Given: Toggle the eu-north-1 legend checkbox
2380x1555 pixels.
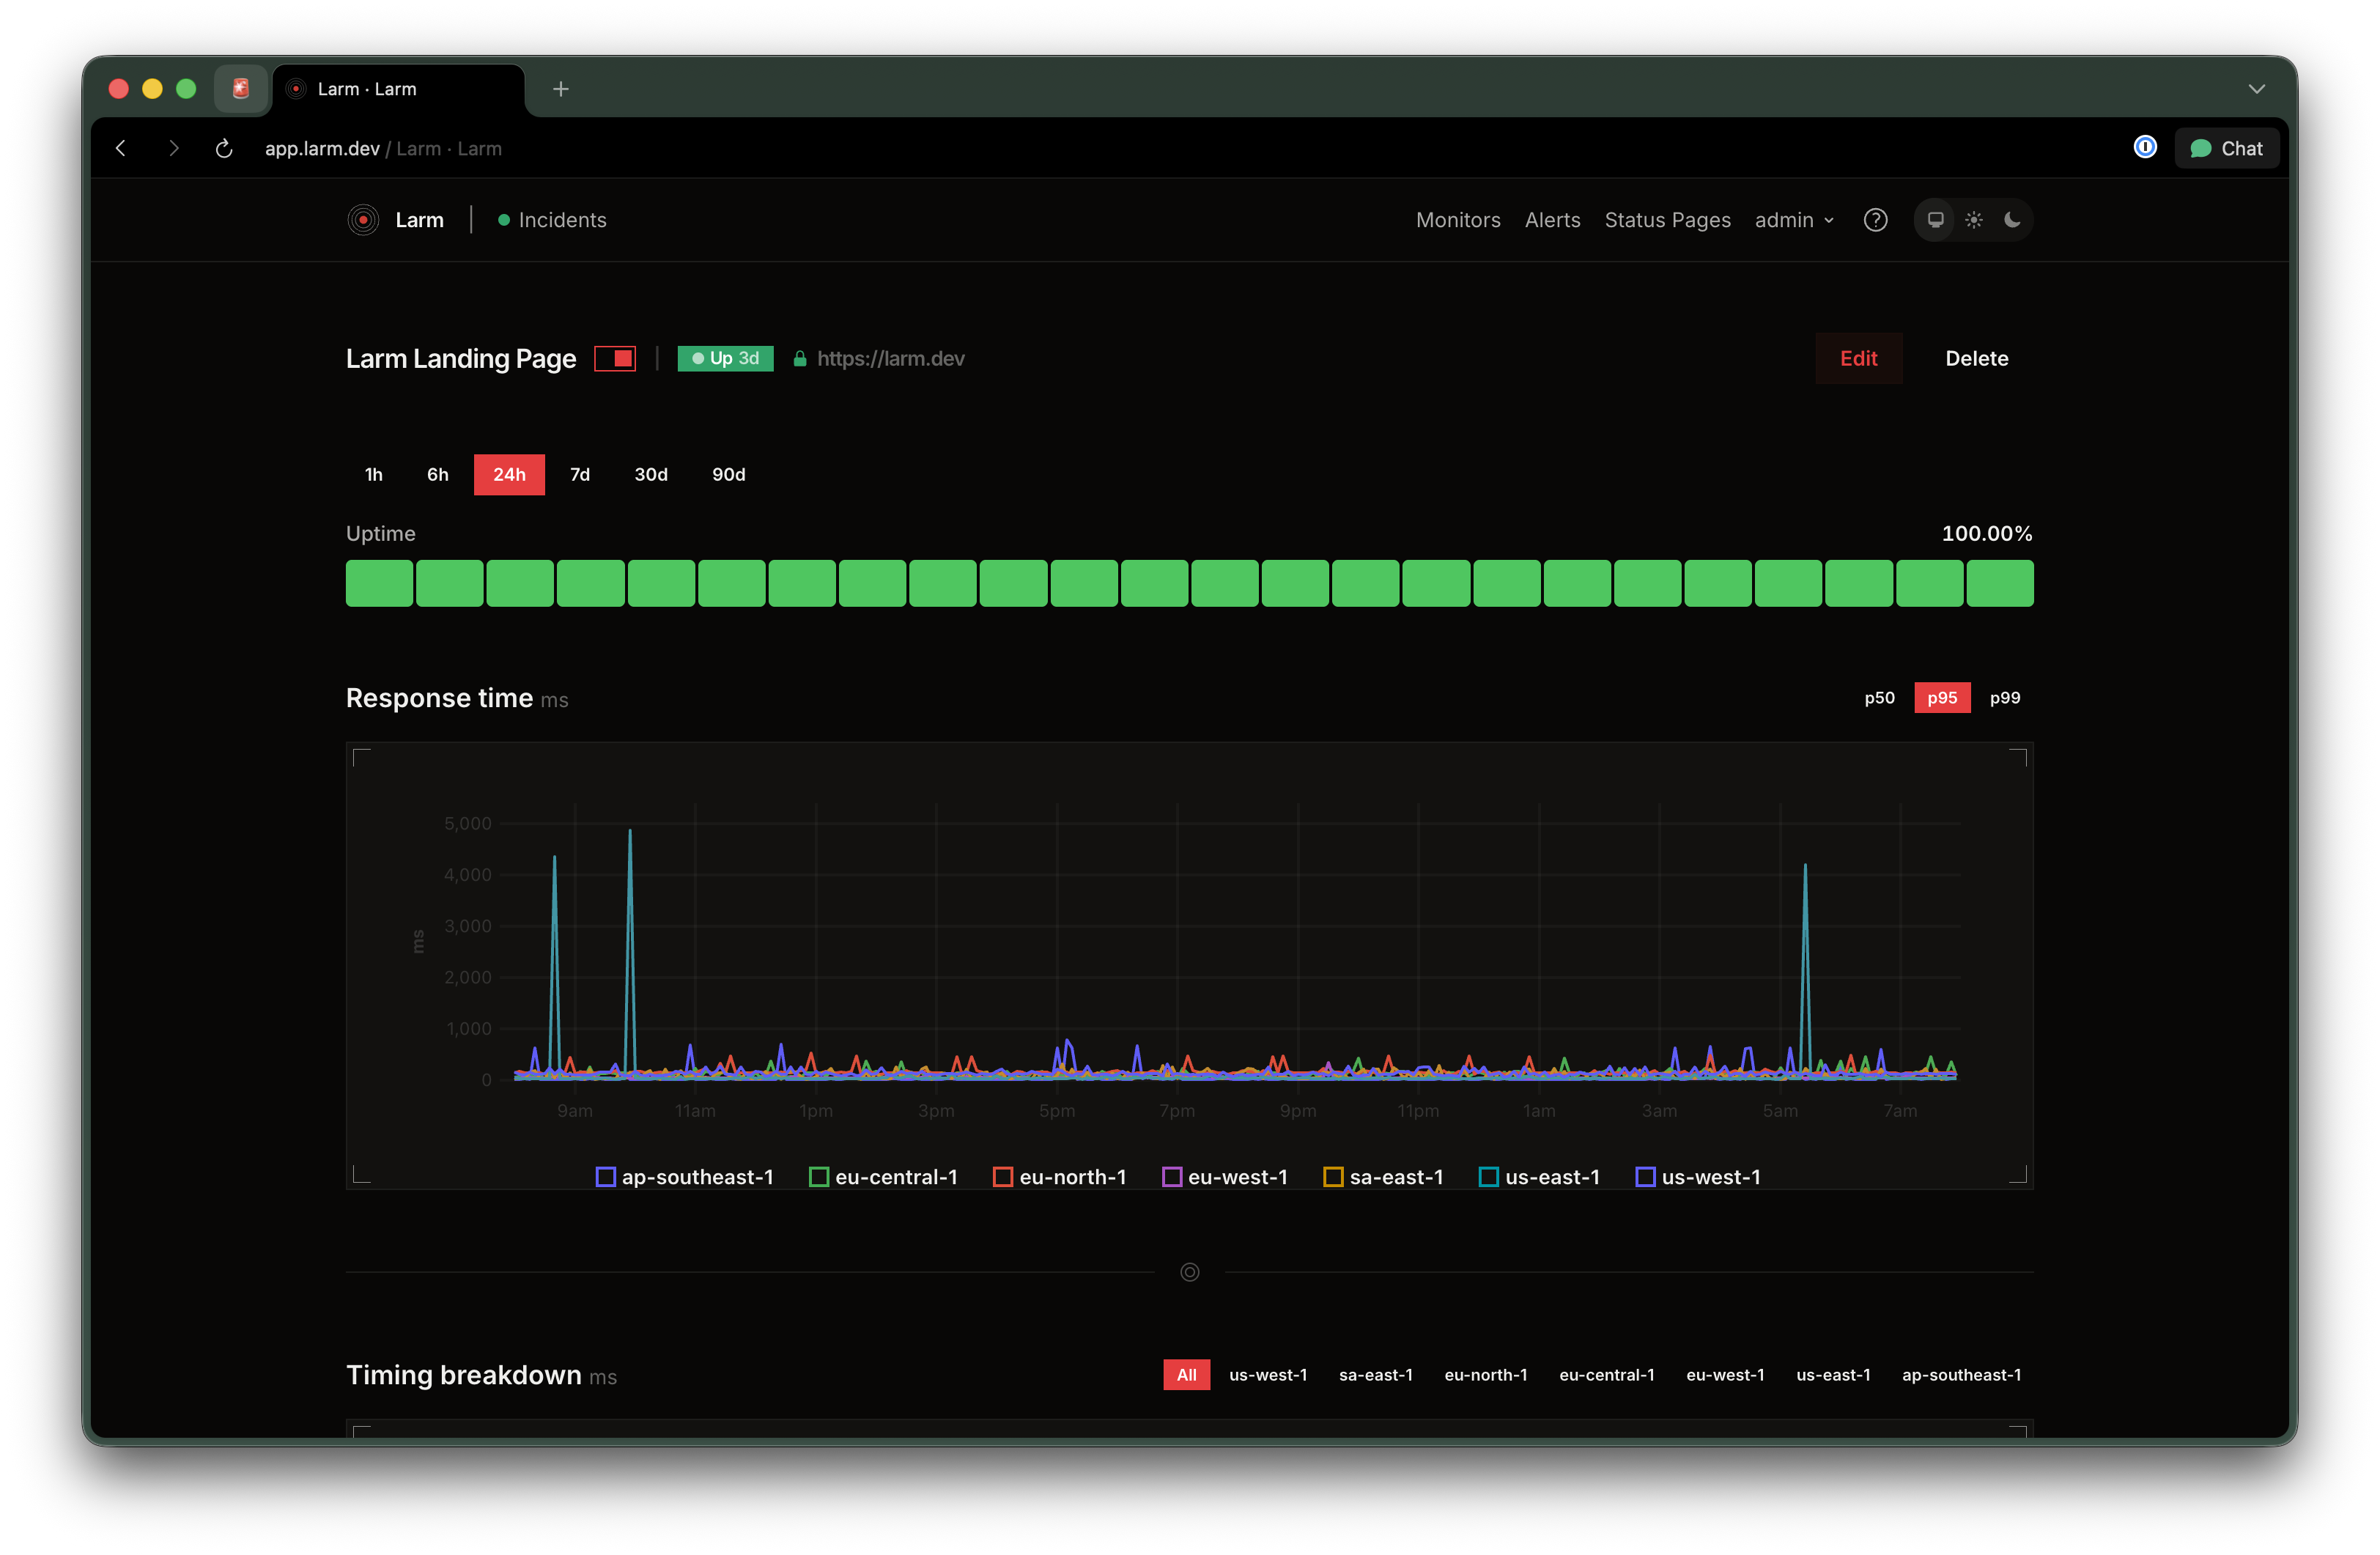Looking at the screenshot, I should [x=1002, y=1177].
